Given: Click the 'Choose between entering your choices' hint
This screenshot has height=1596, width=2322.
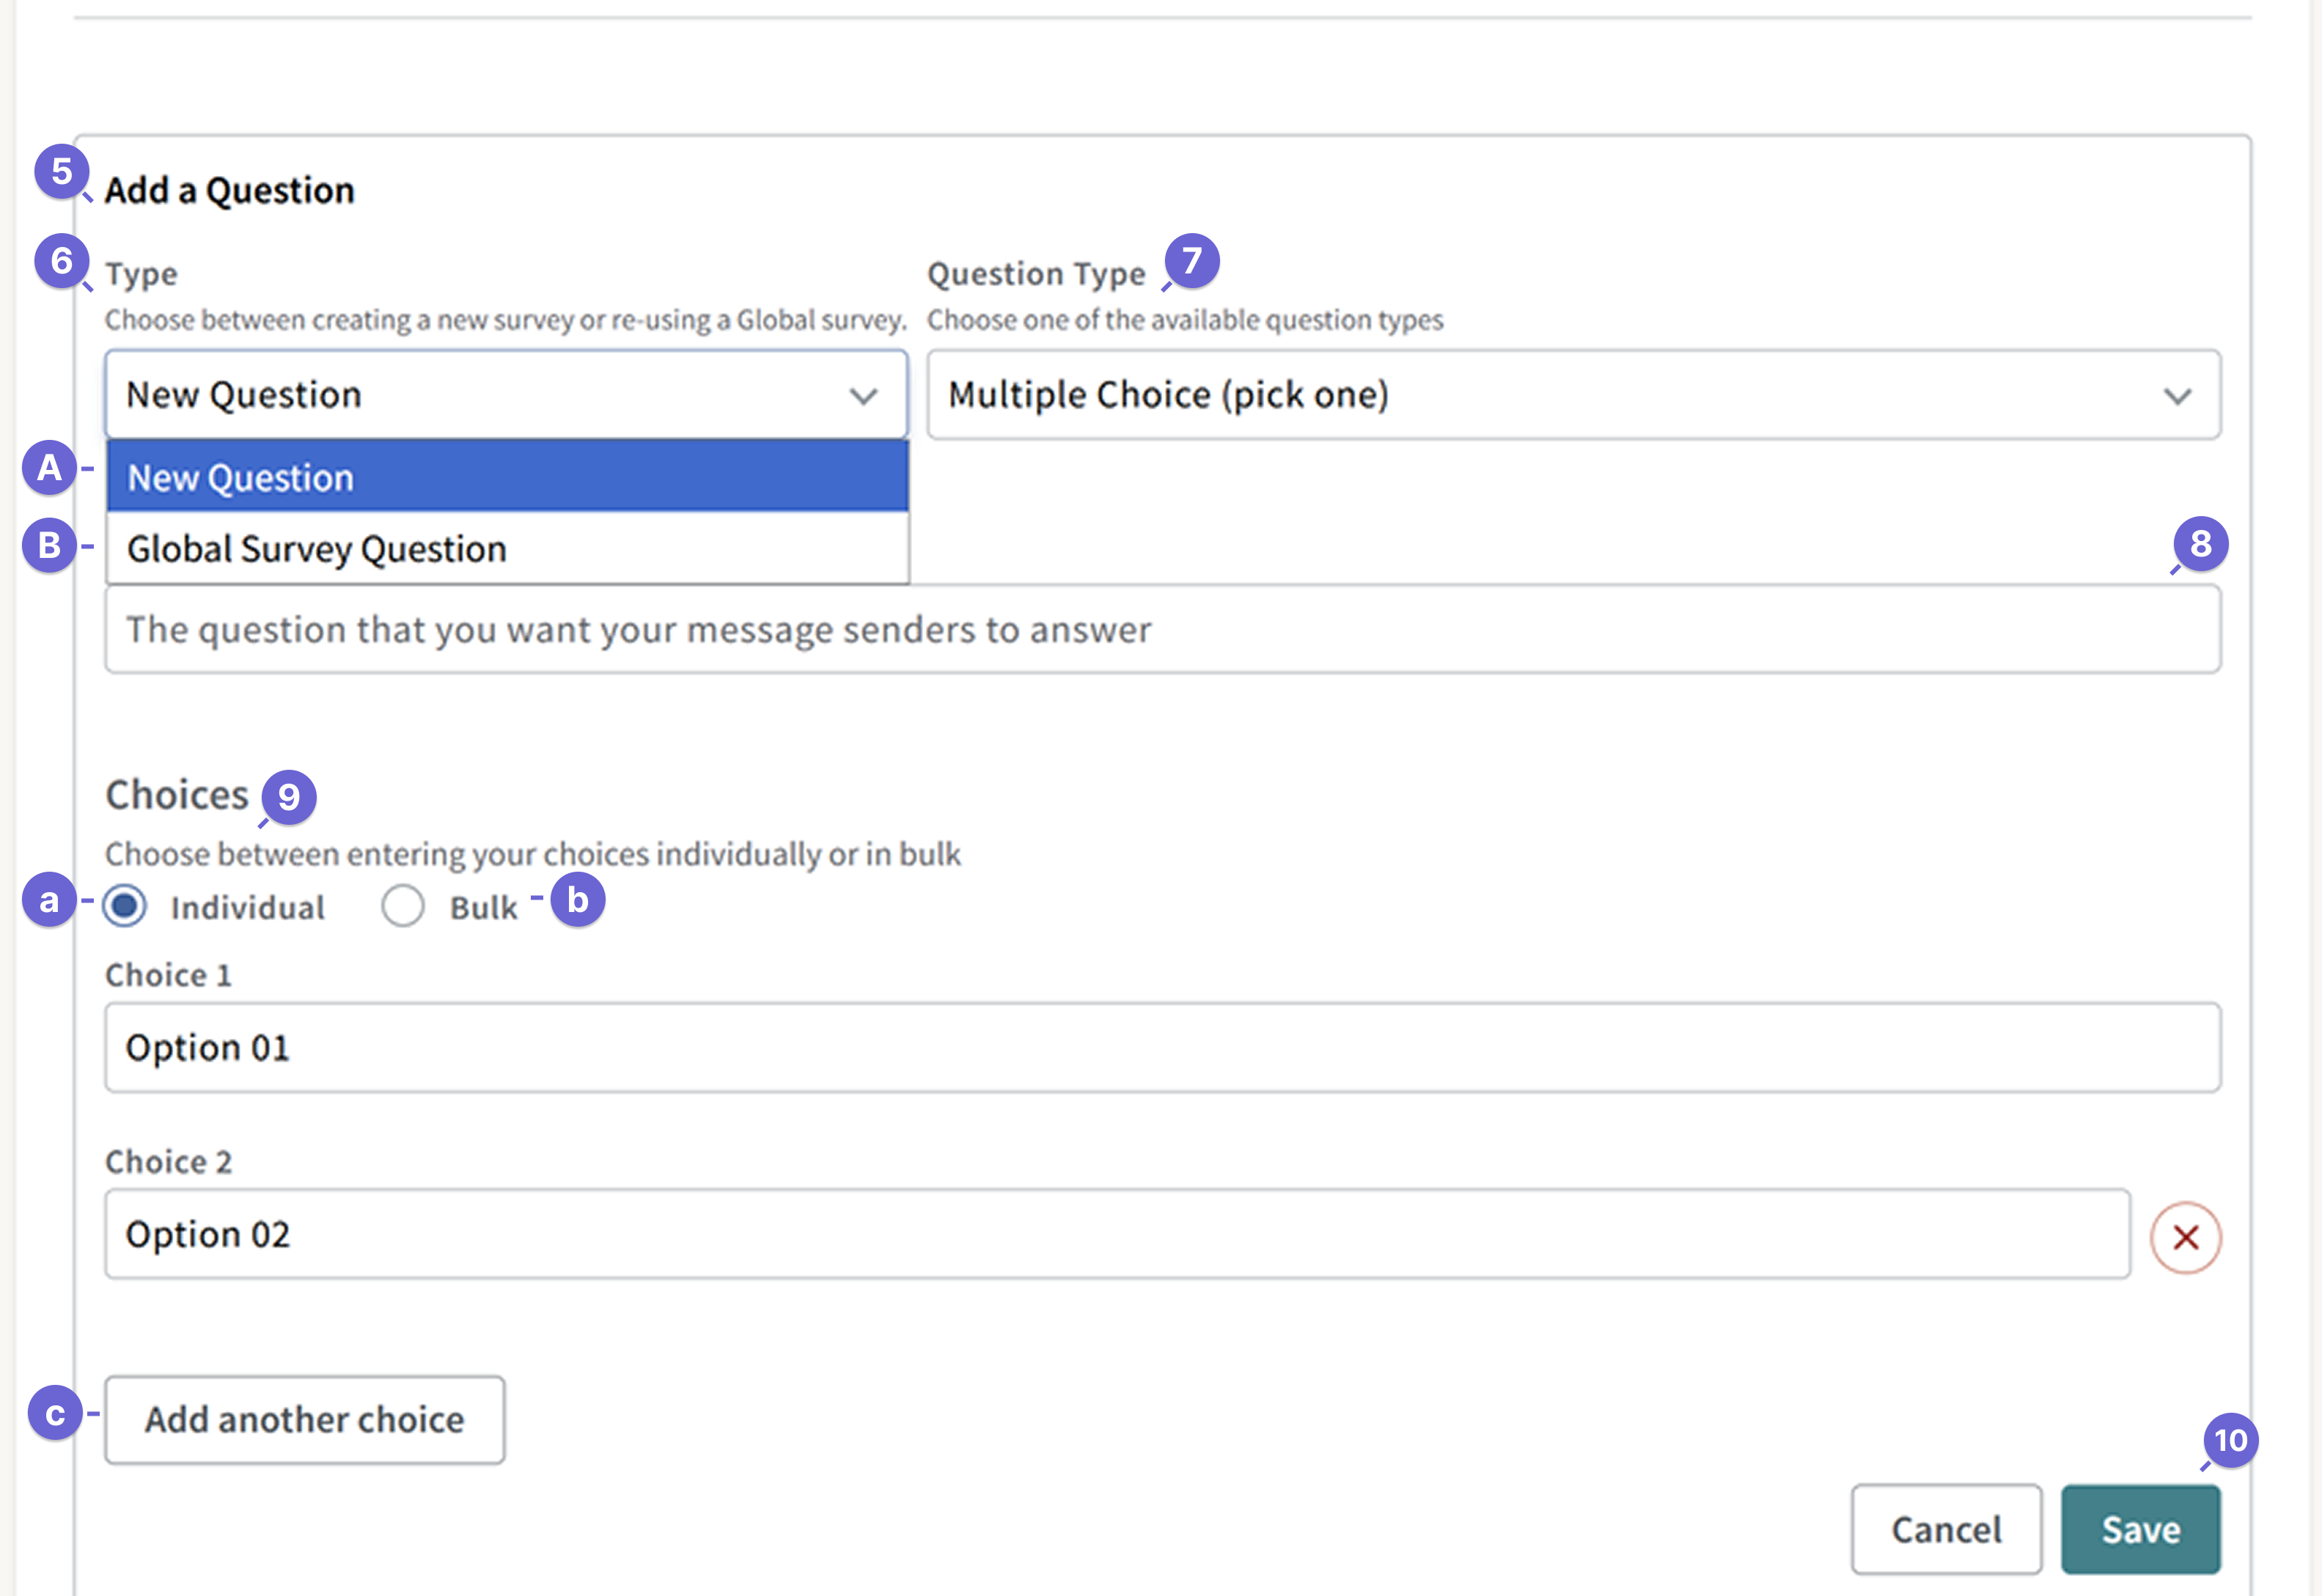Looking at the screenshot, I should coord(533,854).
